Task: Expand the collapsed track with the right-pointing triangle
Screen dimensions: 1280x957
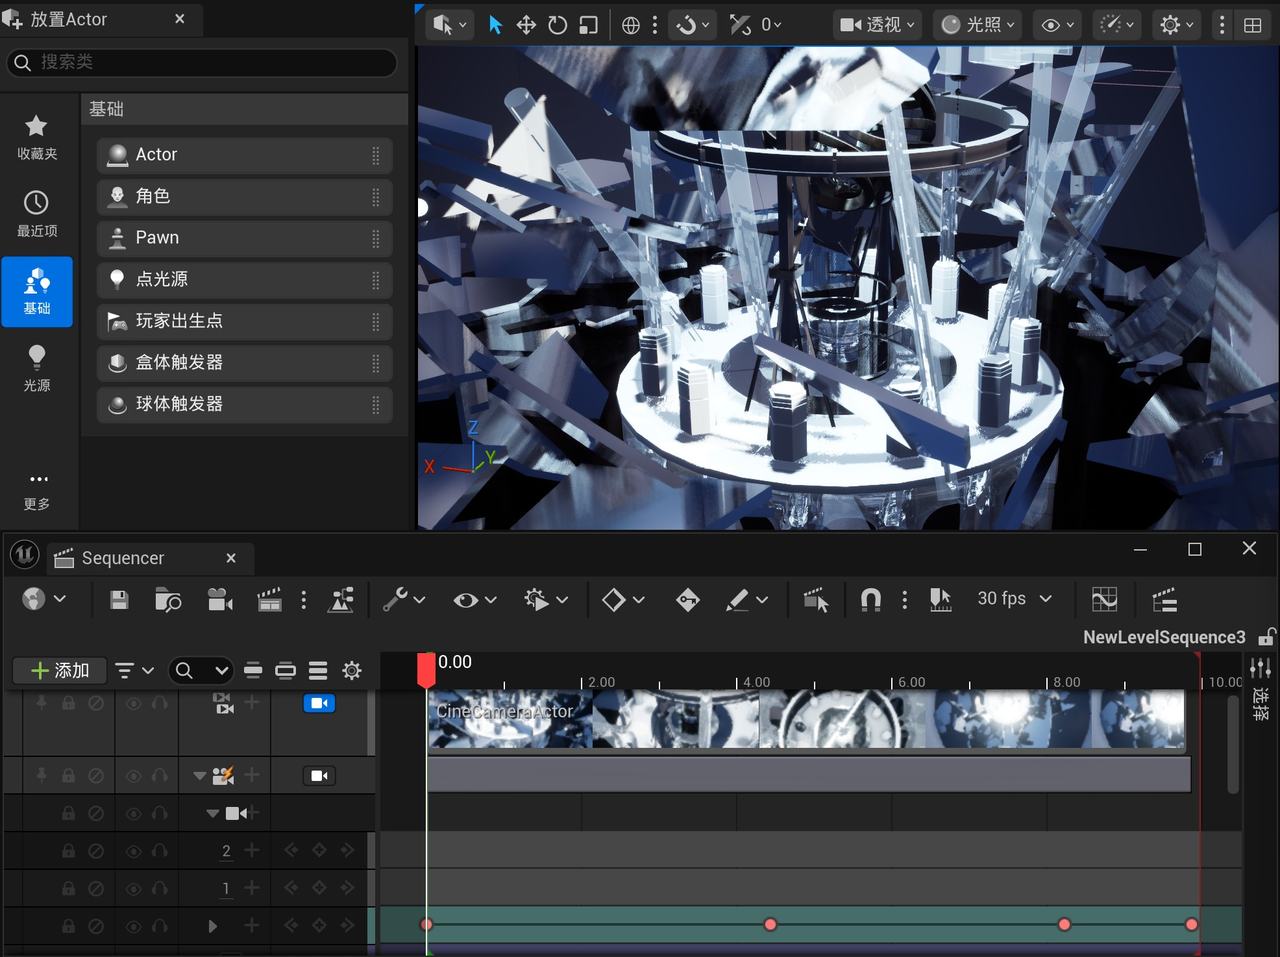Action: pyautogui.click(x=212, y=926)
